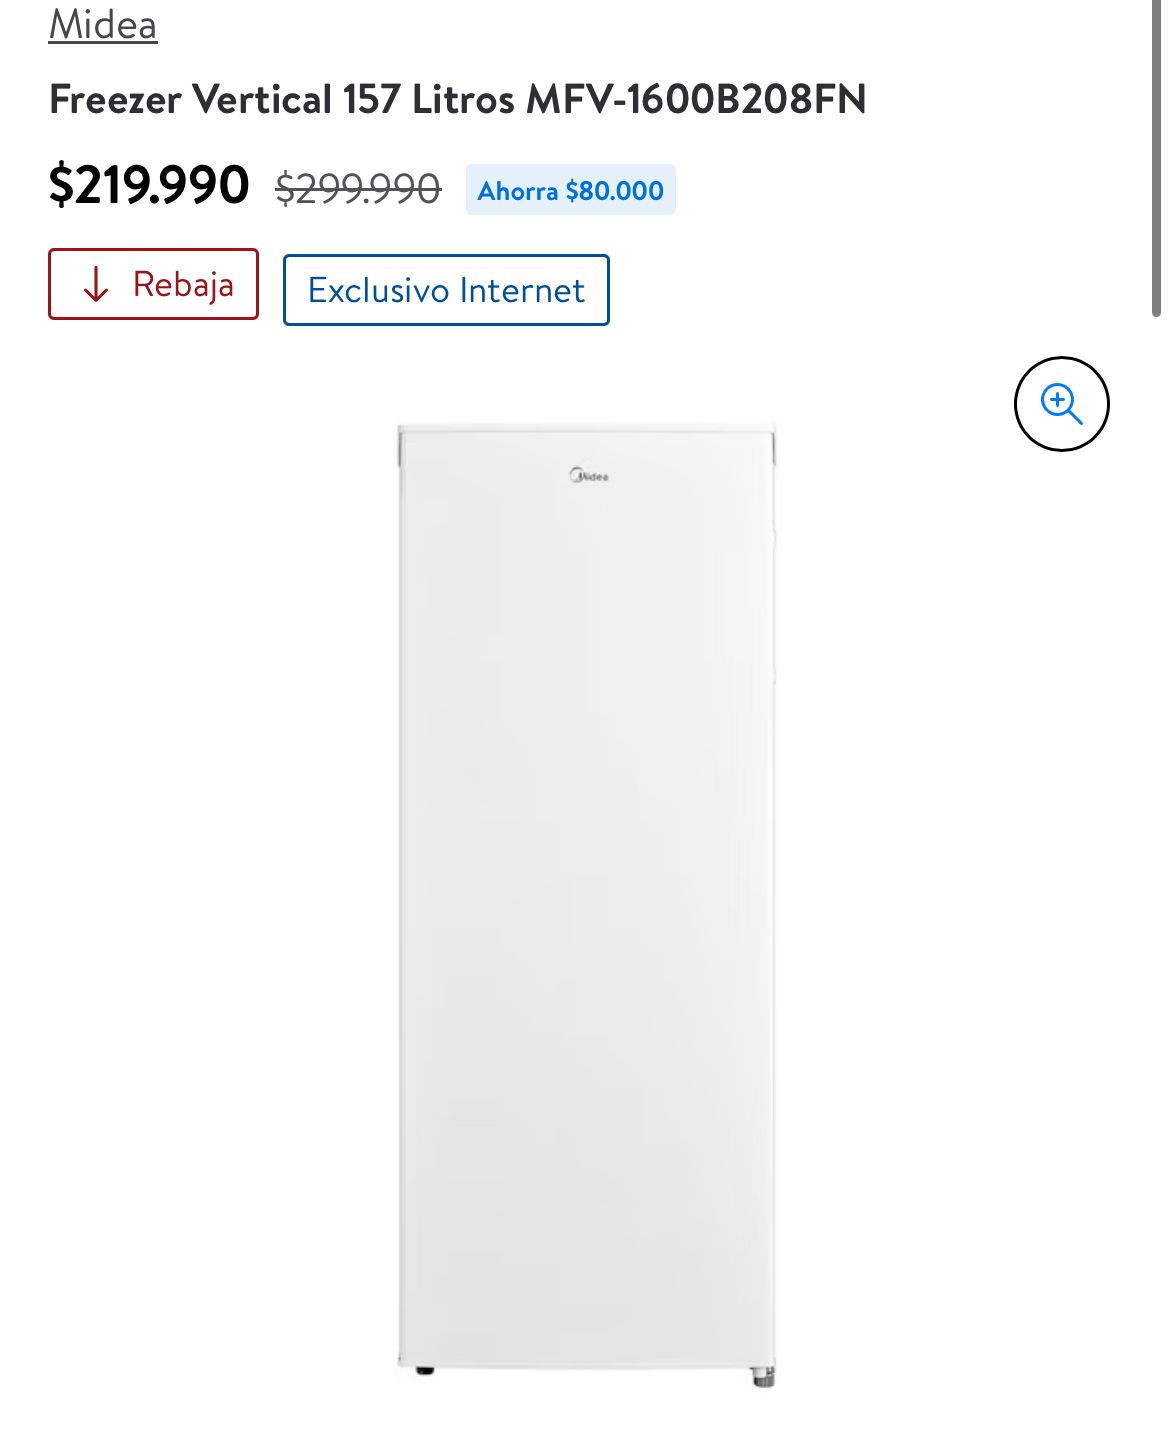Click the Rebaja label text
Screen dimensions: 1170x1439
[183, 285]
